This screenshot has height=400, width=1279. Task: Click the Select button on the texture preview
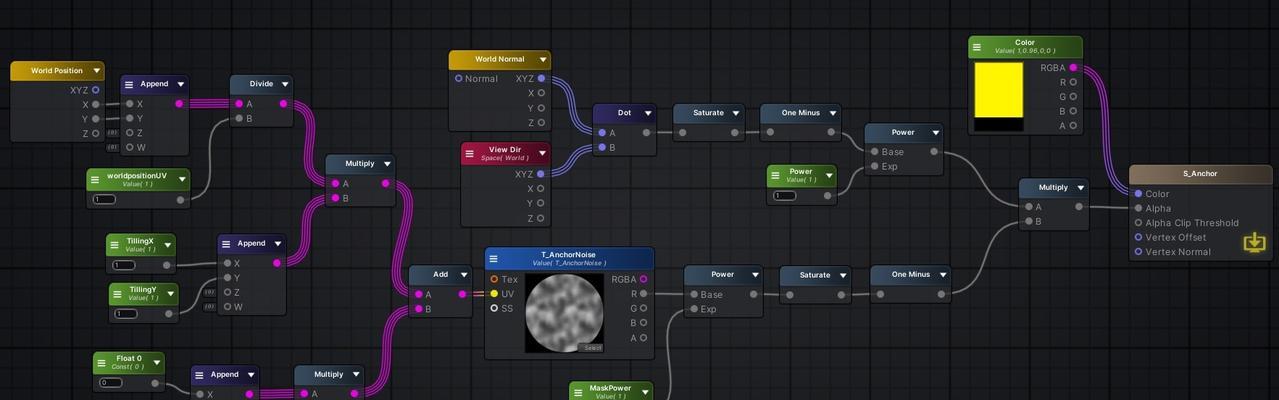[592, 347]
